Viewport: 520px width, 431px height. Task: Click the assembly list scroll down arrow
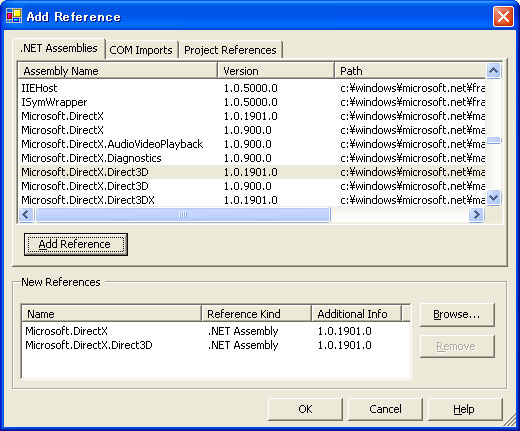click(493, 198)
